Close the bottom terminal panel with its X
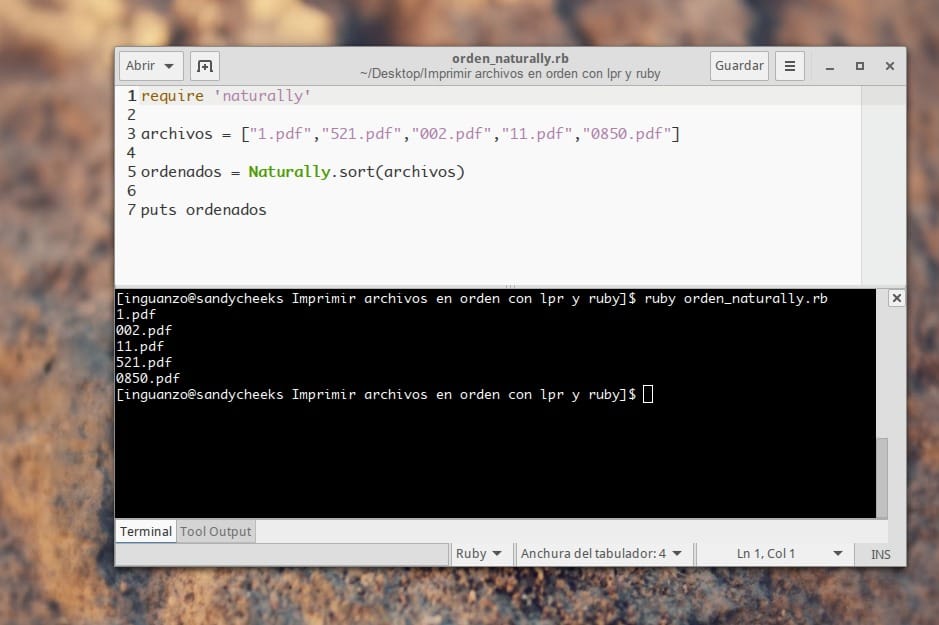This screenshot has width=939, height=625. point(896,298)
